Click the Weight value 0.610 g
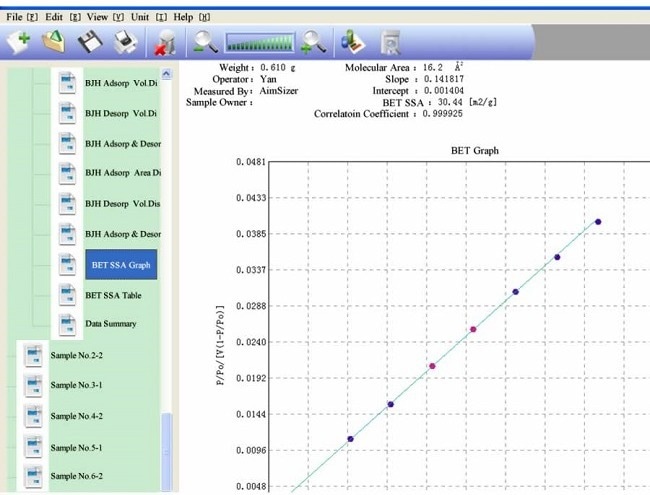The image size is (650, 495). (278, 68)
